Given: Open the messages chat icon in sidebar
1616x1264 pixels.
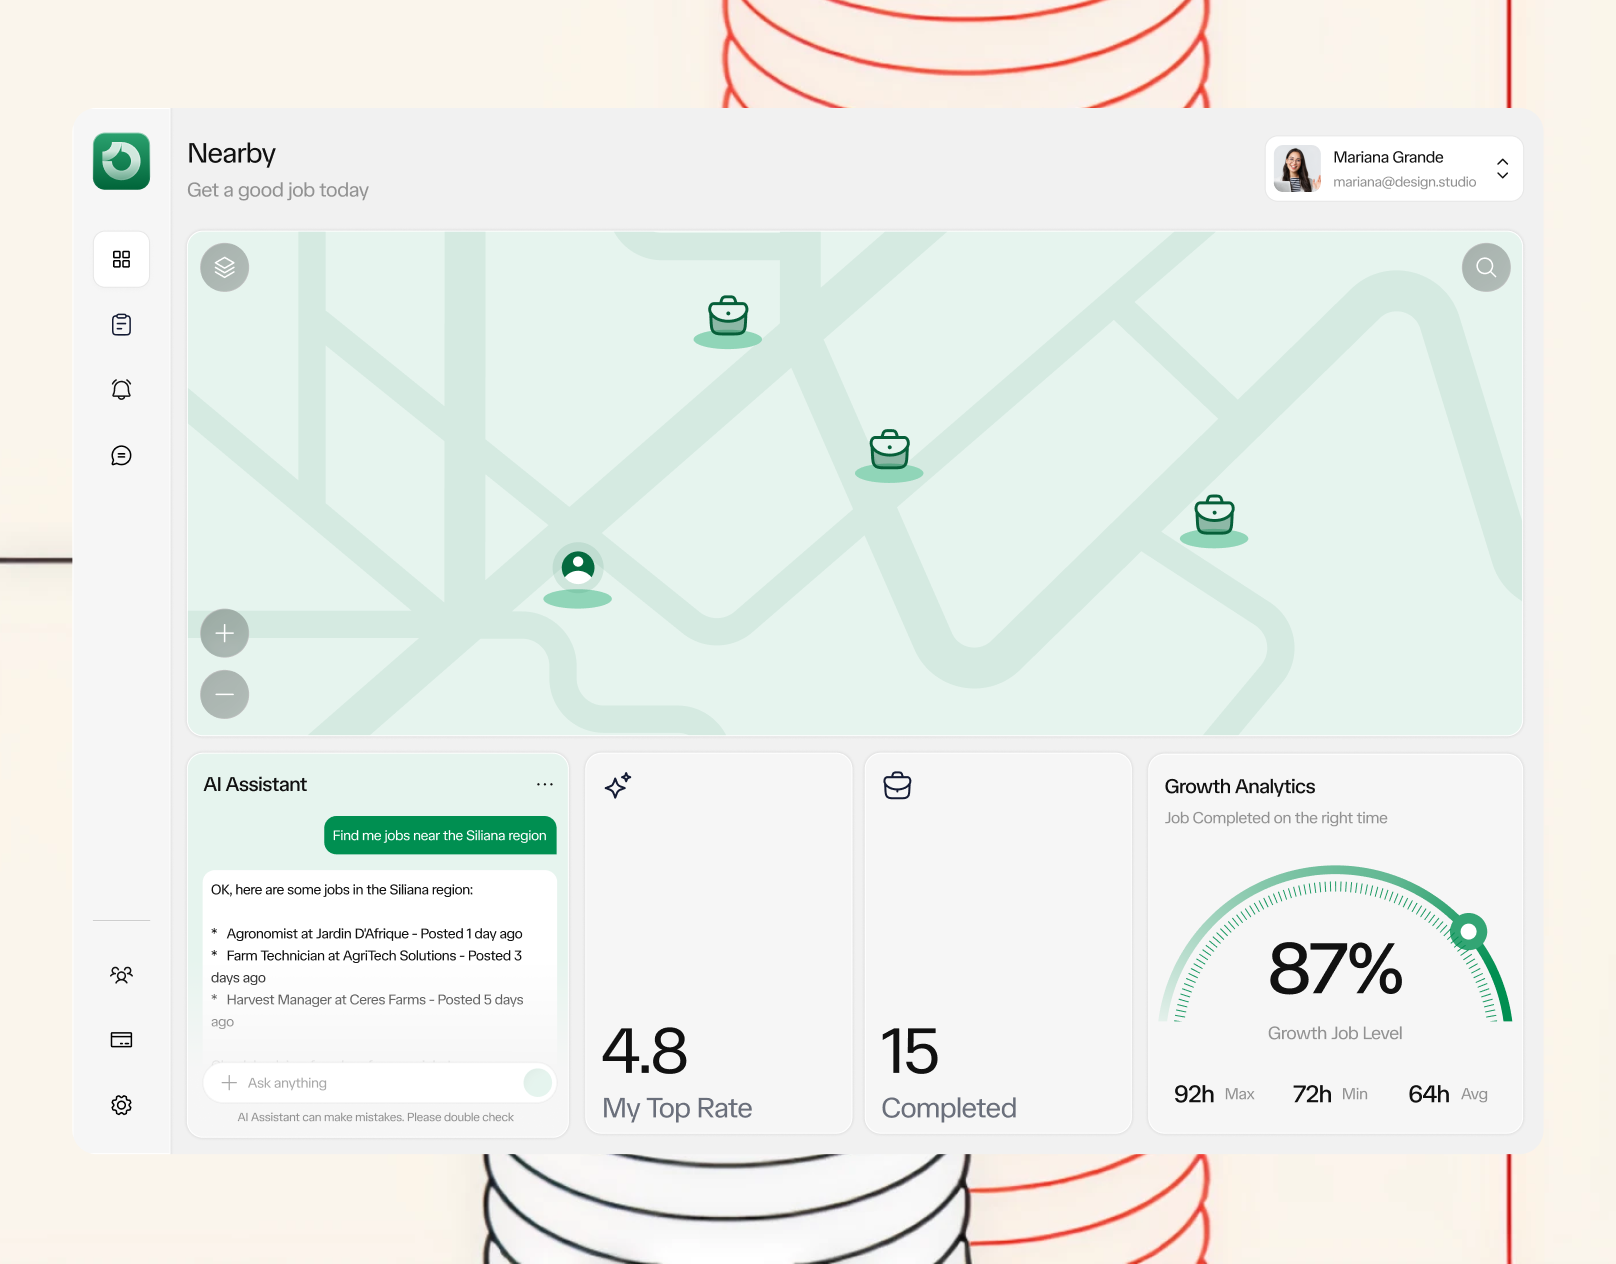Looking at the screenshot, I should click(121, 455).
